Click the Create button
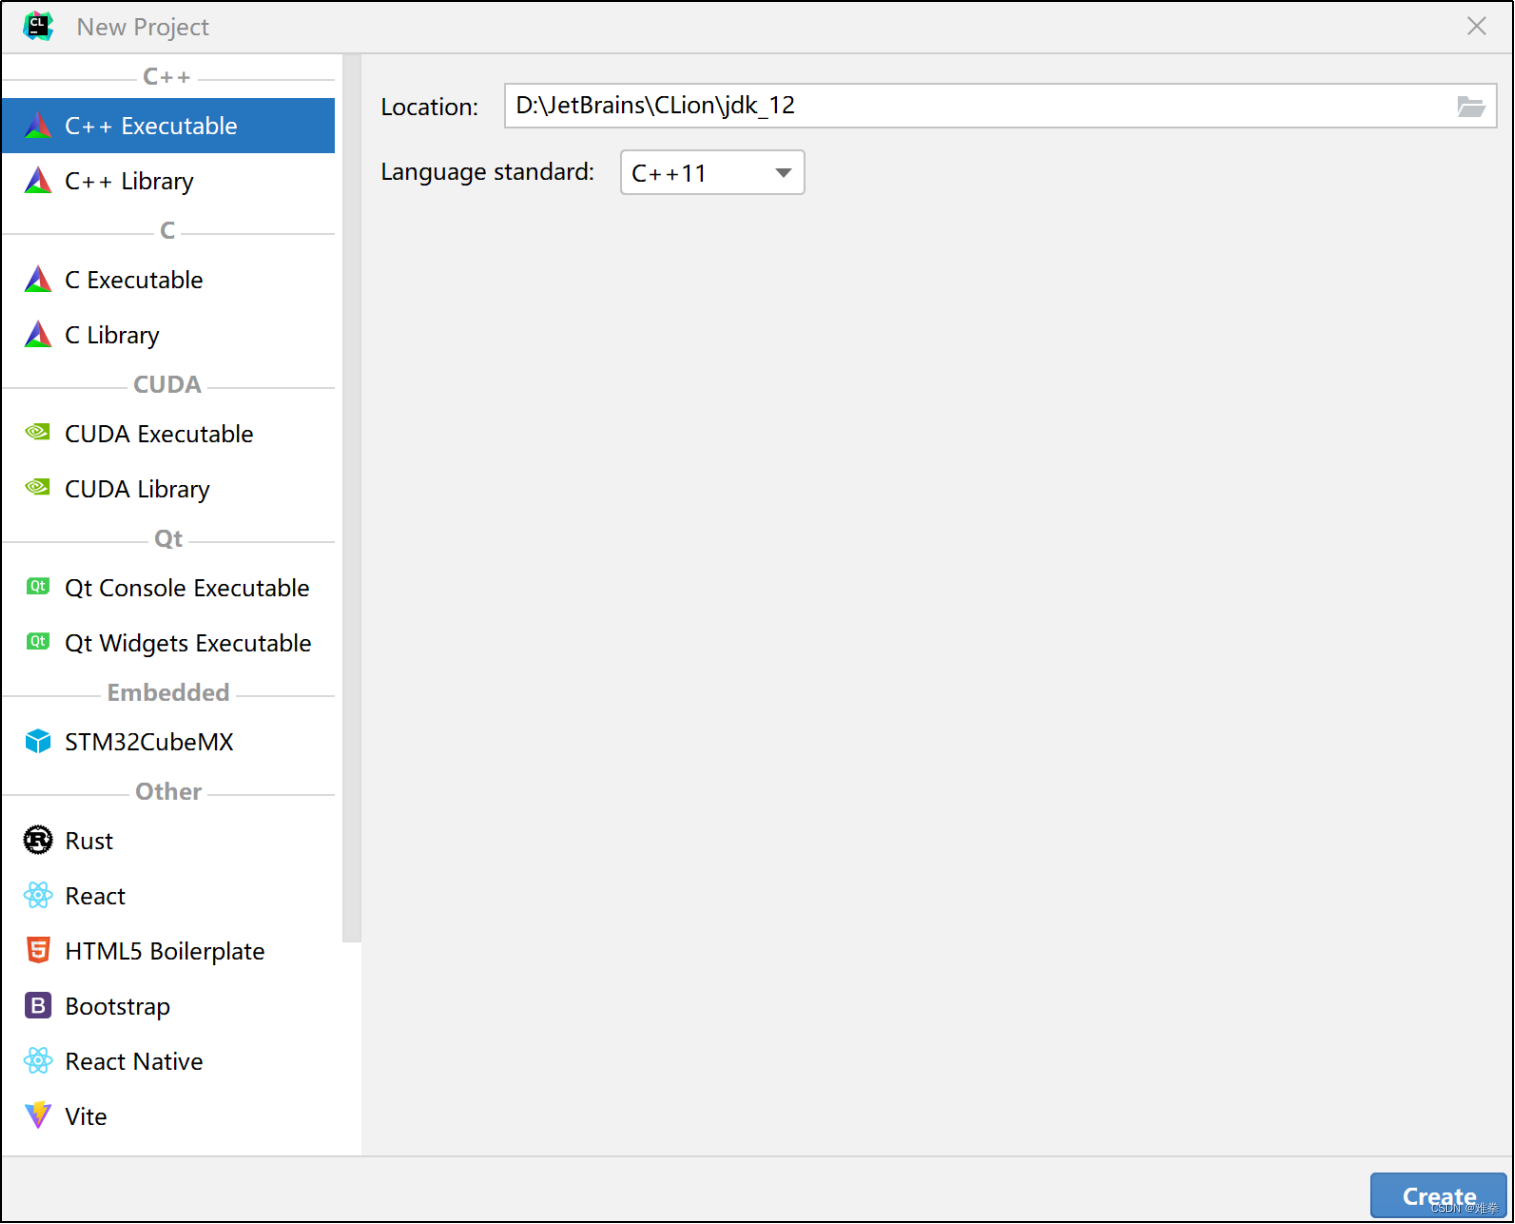This screenshot has height=1224, width=1515. [1438, 1196]
